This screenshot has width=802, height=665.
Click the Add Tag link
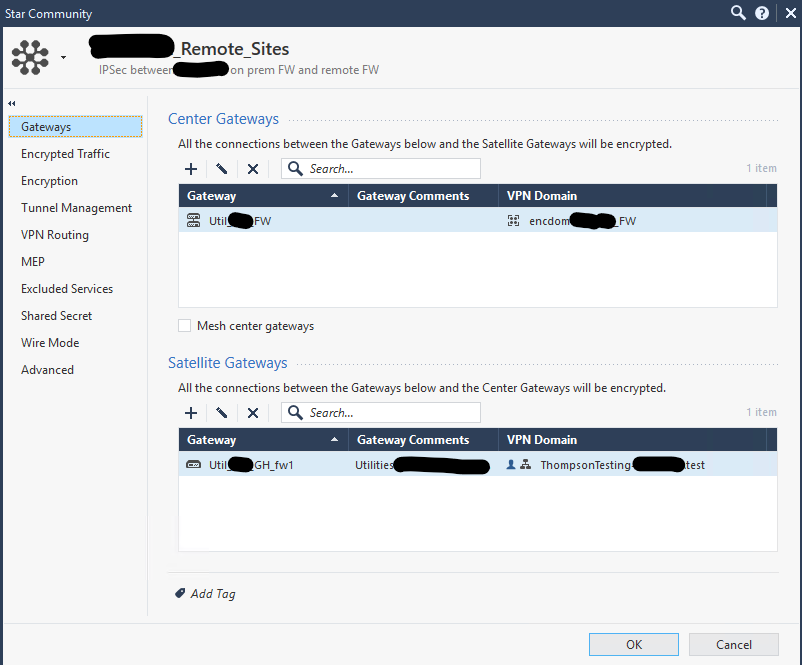213,594
